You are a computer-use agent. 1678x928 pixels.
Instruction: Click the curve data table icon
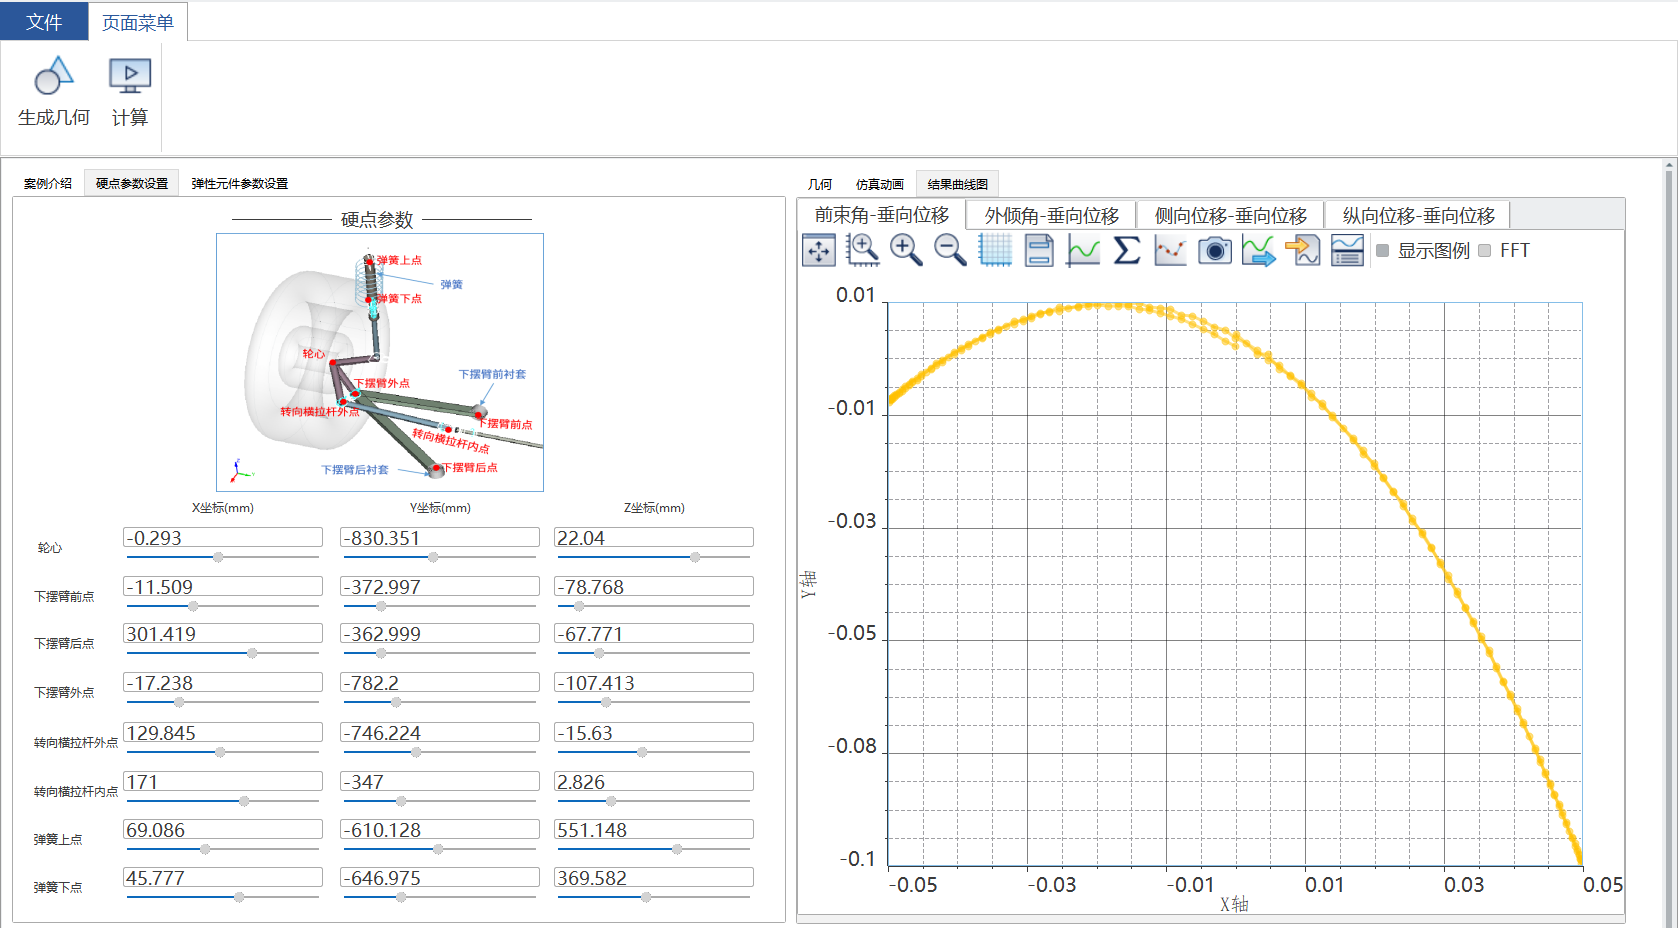tap(1347, 250)
